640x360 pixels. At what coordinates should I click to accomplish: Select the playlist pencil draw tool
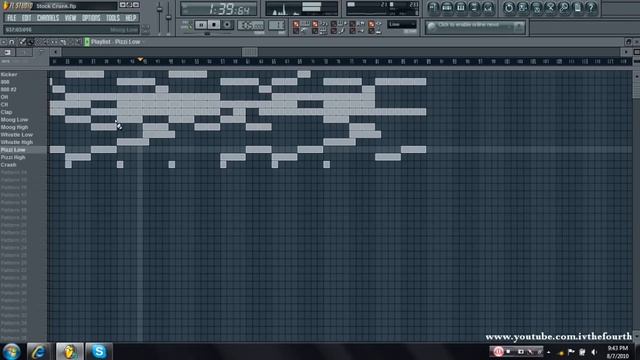[x=22, y=42]
